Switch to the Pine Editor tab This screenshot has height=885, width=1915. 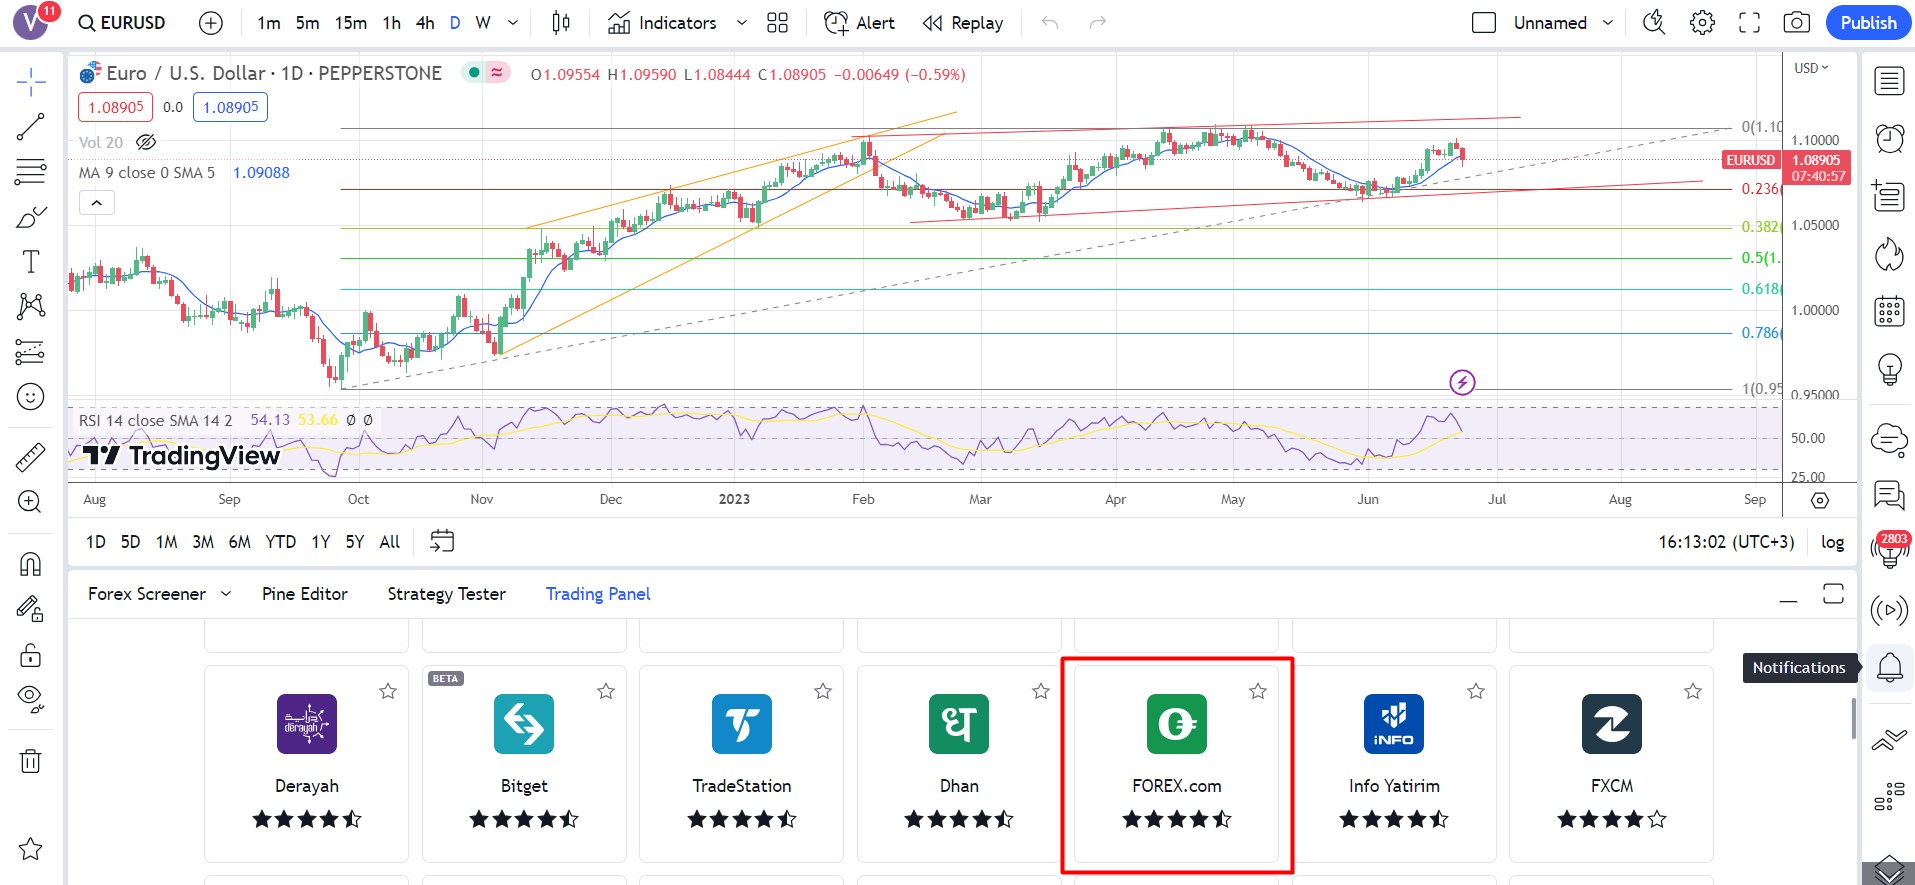[305, 594]
